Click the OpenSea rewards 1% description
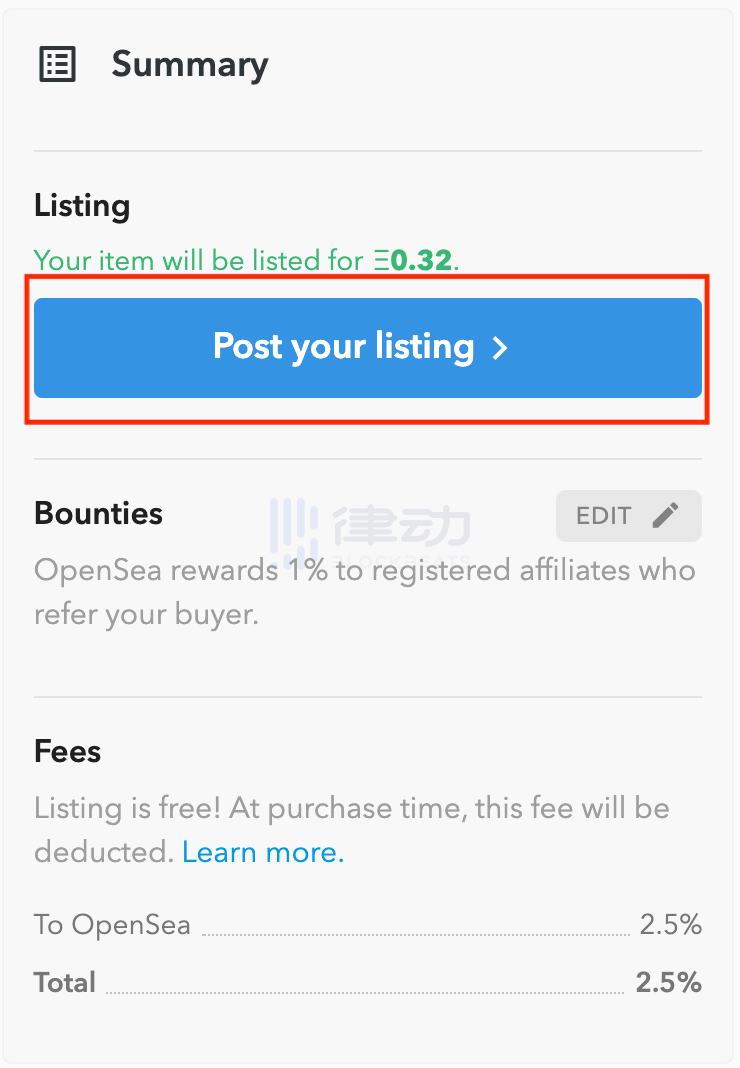The image size is (740, 1068). pyautogui.click(x=365, y=592)
